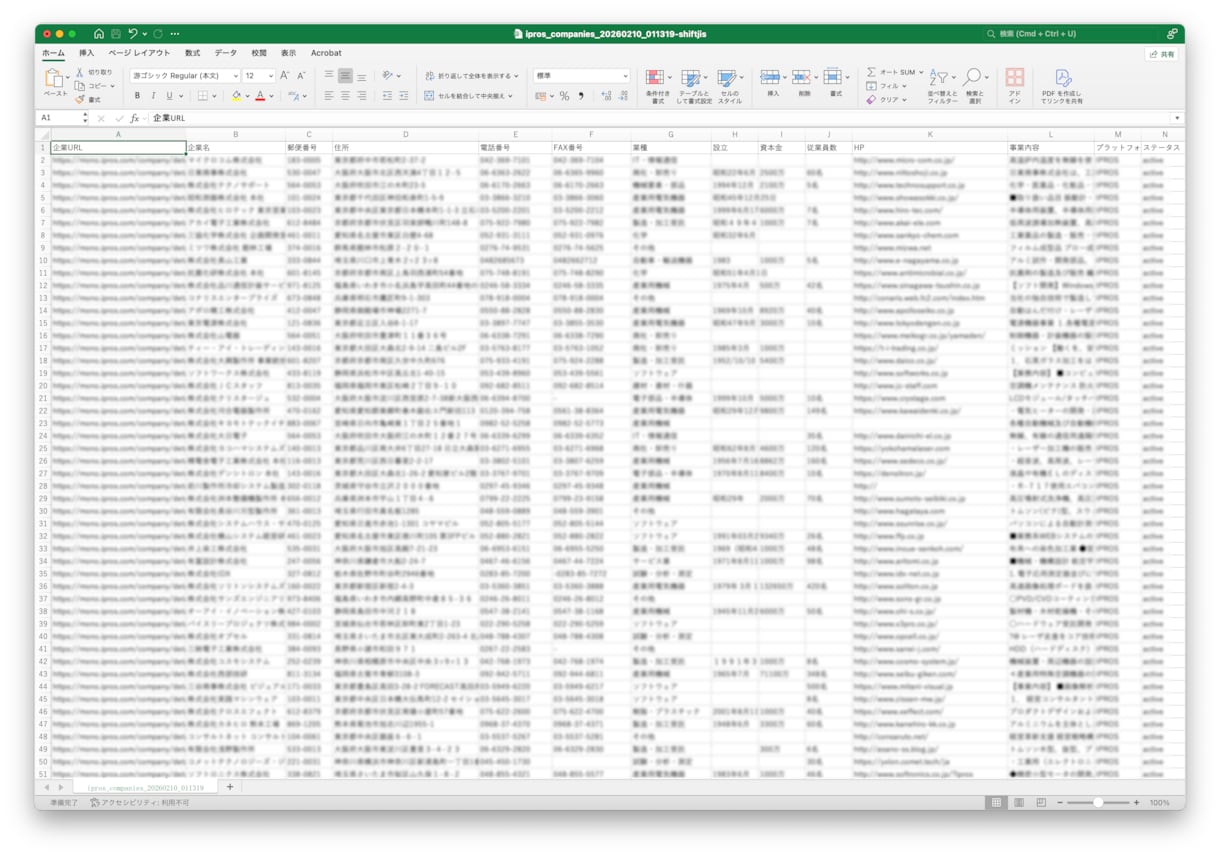Expand the borders dropdown arrow

(215, 96)
